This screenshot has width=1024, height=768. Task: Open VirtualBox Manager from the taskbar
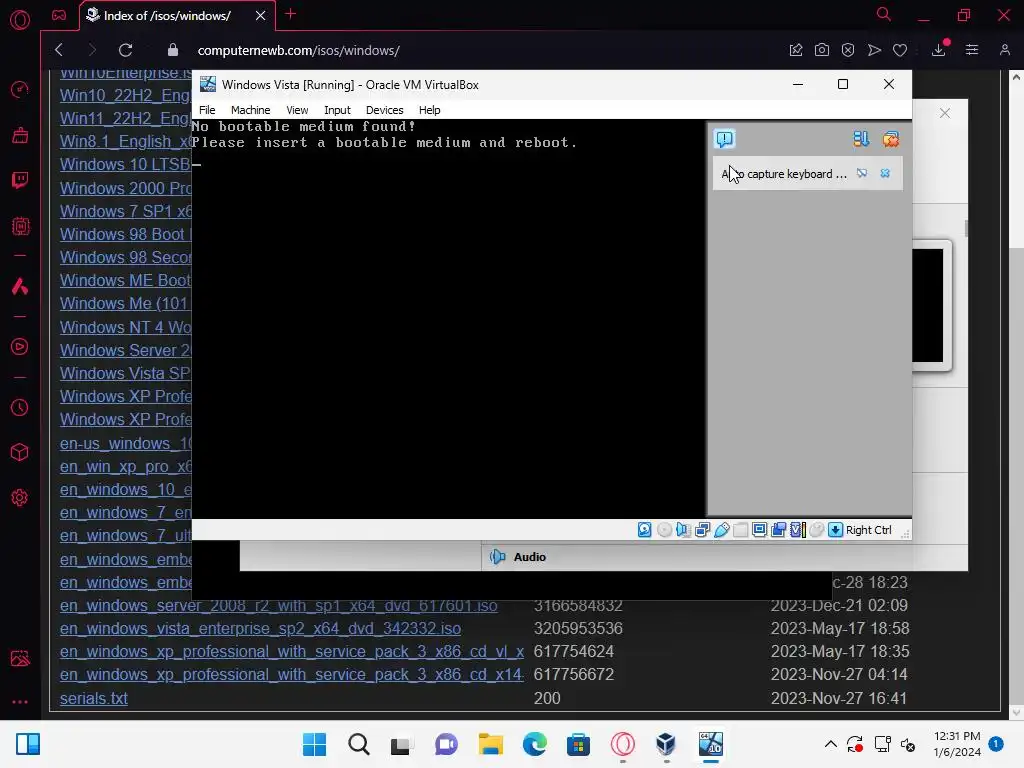coord(665,744)
